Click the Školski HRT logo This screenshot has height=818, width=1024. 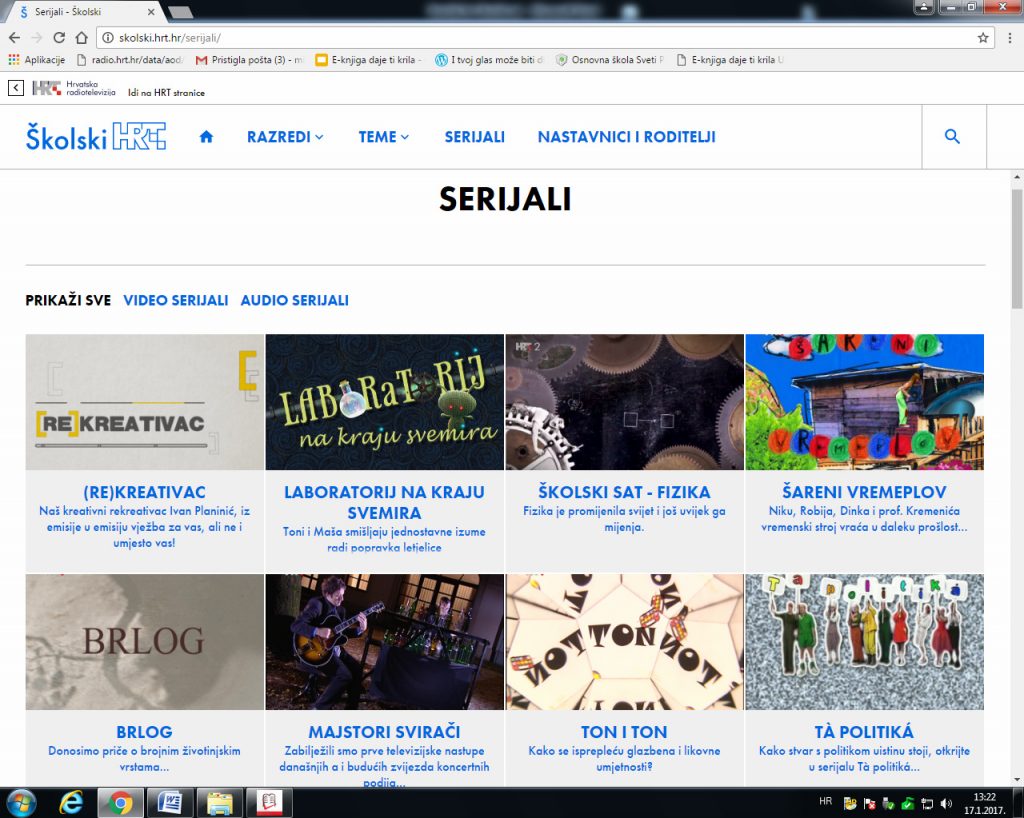(x=96, y=137)
